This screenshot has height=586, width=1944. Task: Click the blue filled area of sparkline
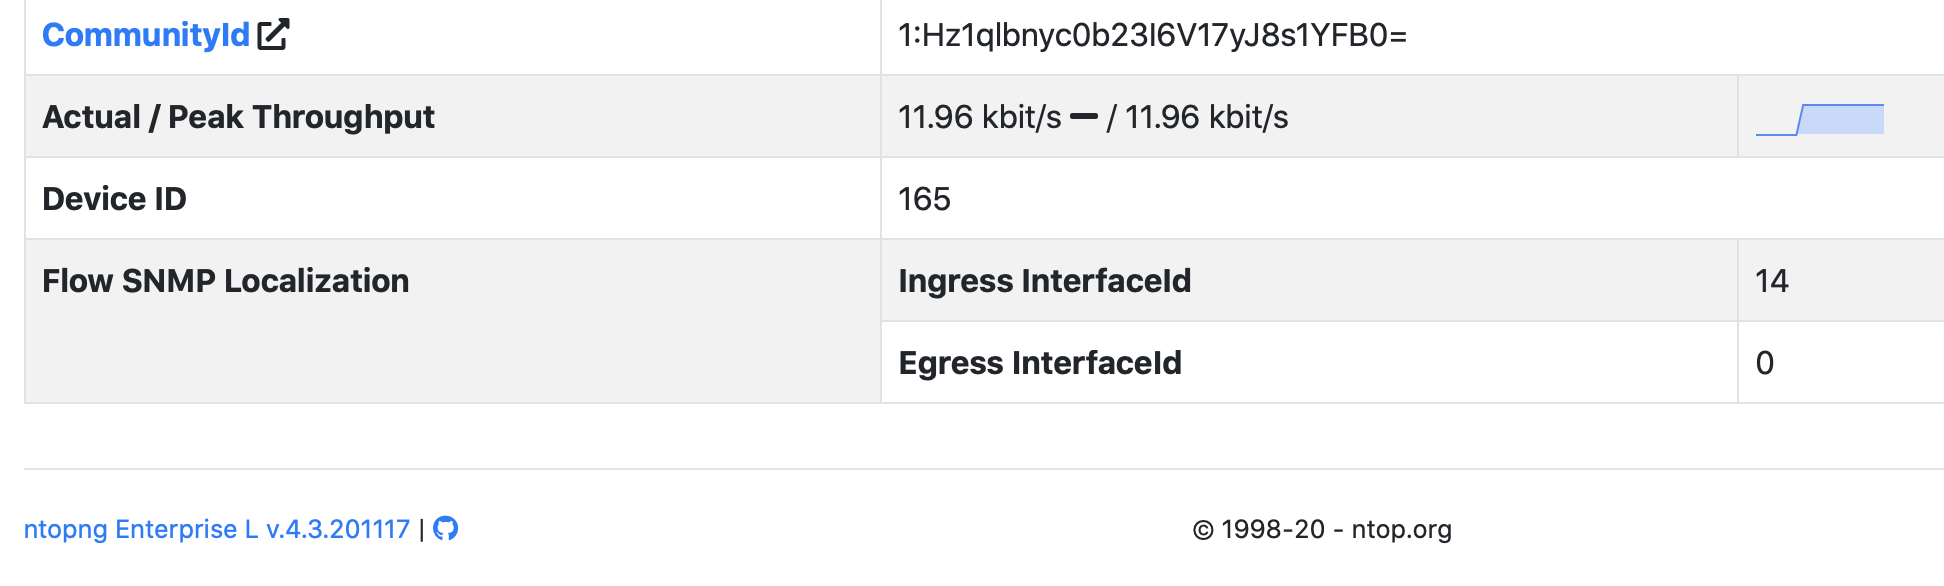coord(1841,119)
